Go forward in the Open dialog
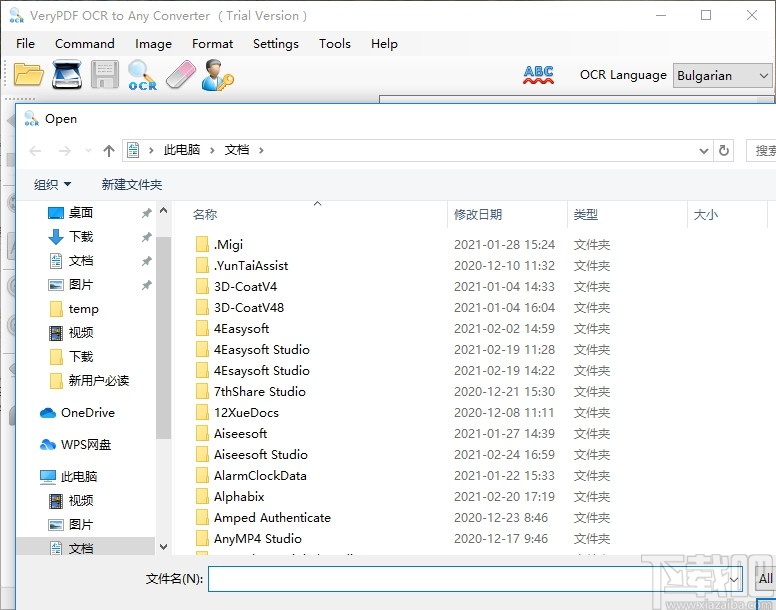This screenshot has height=610, width=776. [64, 150]
